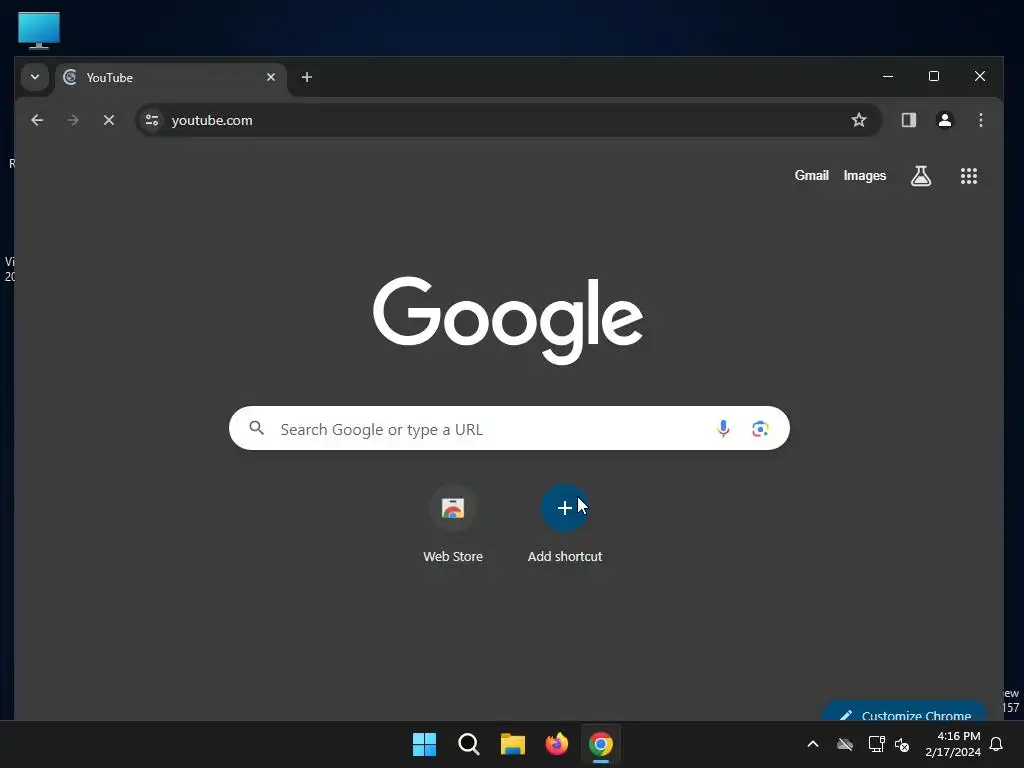Close the YouTube tab
Image resolution: width=1024 pixels, height=768 pixels.
(x=271, y=77)
